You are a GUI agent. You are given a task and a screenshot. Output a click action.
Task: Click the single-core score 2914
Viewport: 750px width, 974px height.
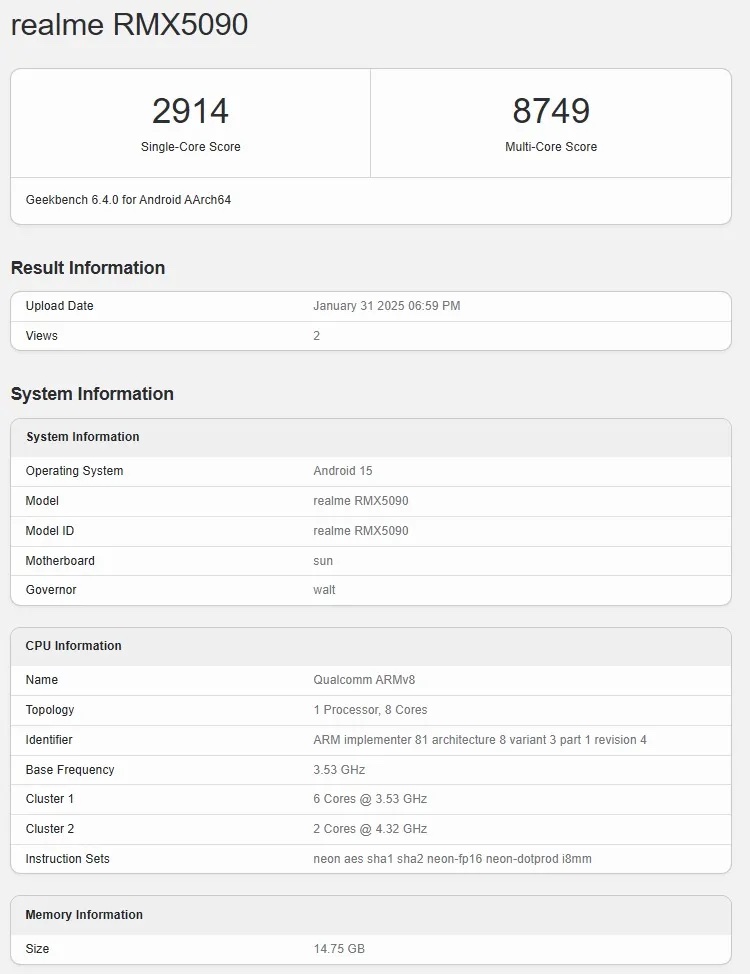[x=190, y=111]
